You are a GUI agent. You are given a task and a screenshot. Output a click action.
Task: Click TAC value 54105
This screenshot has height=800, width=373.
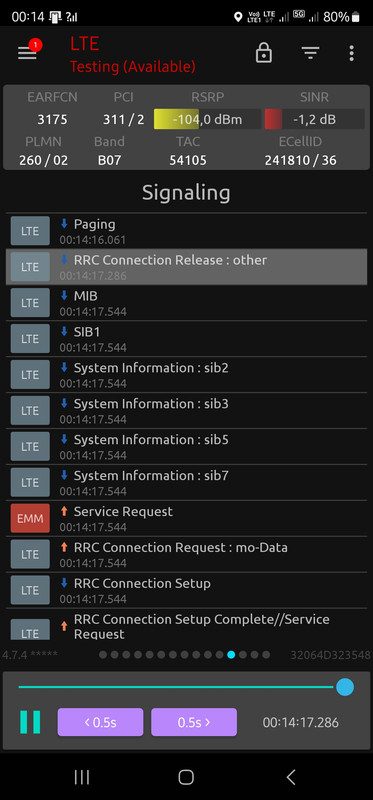(188, 160)
